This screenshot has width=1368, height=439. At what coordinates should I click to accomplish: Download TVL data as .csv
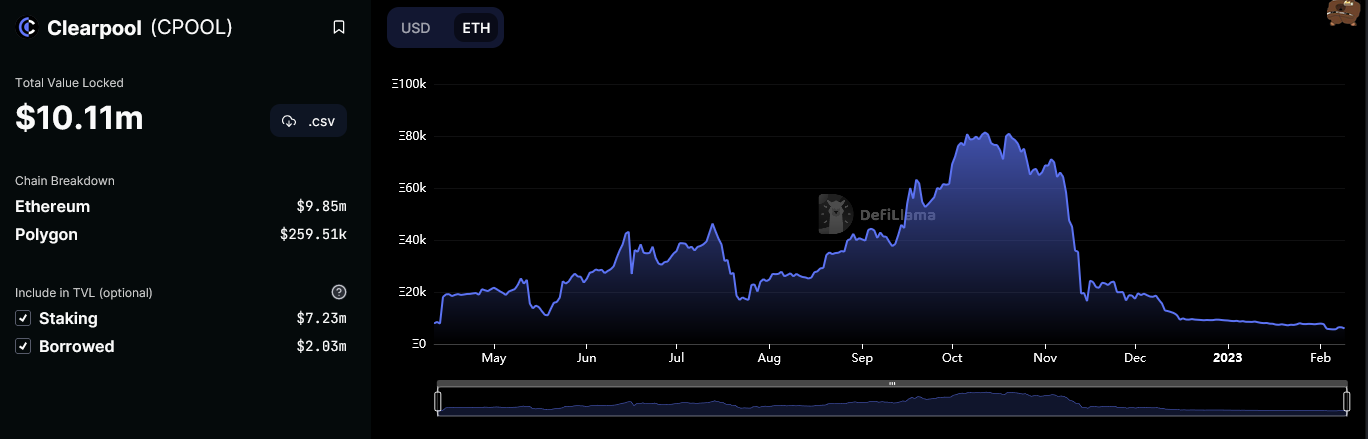click(x=309, y=121)
